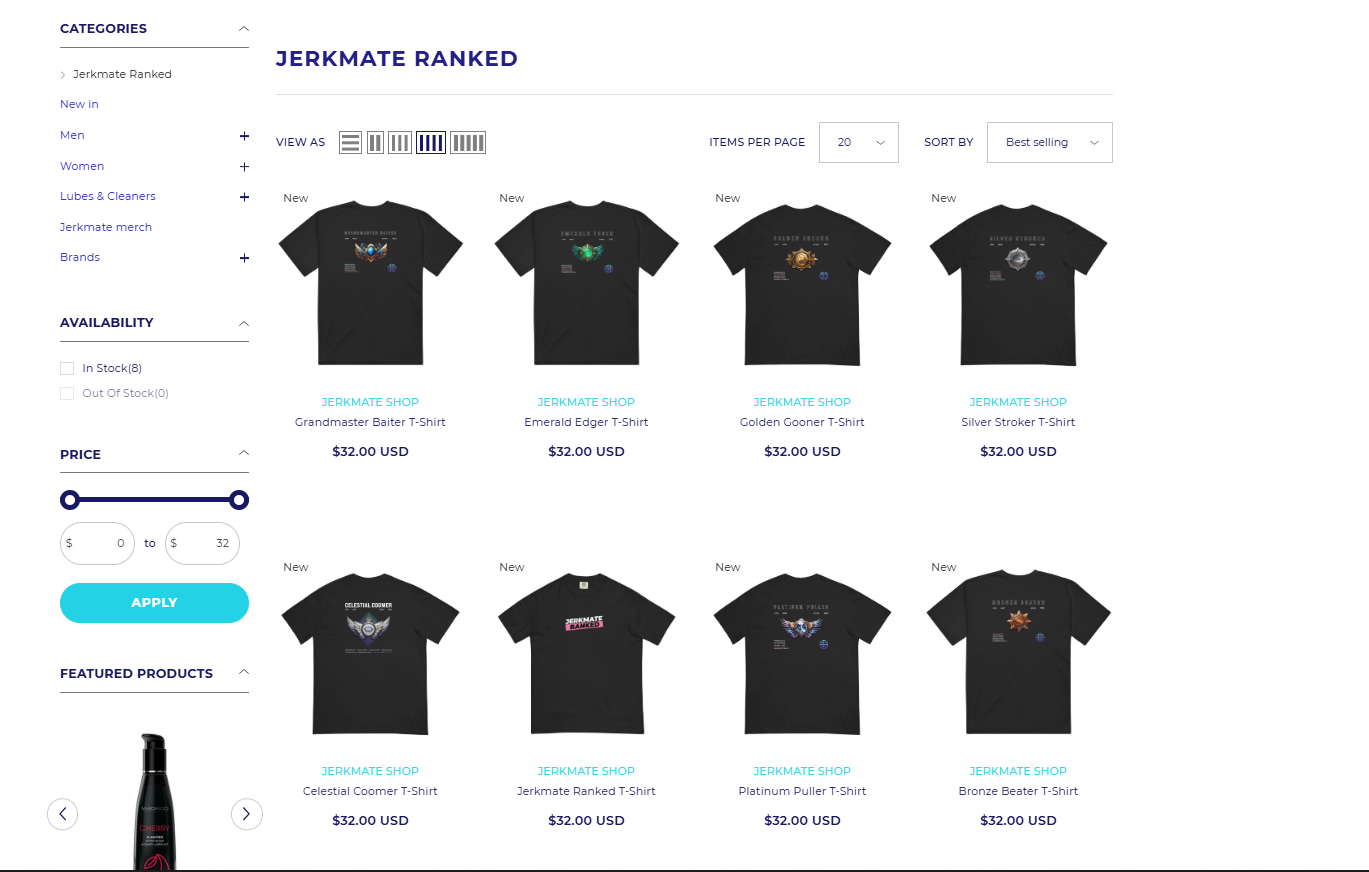Open the Items Per Page dropdown
Viewport: 1369px width, 872px height.
[x=859, y=142]
